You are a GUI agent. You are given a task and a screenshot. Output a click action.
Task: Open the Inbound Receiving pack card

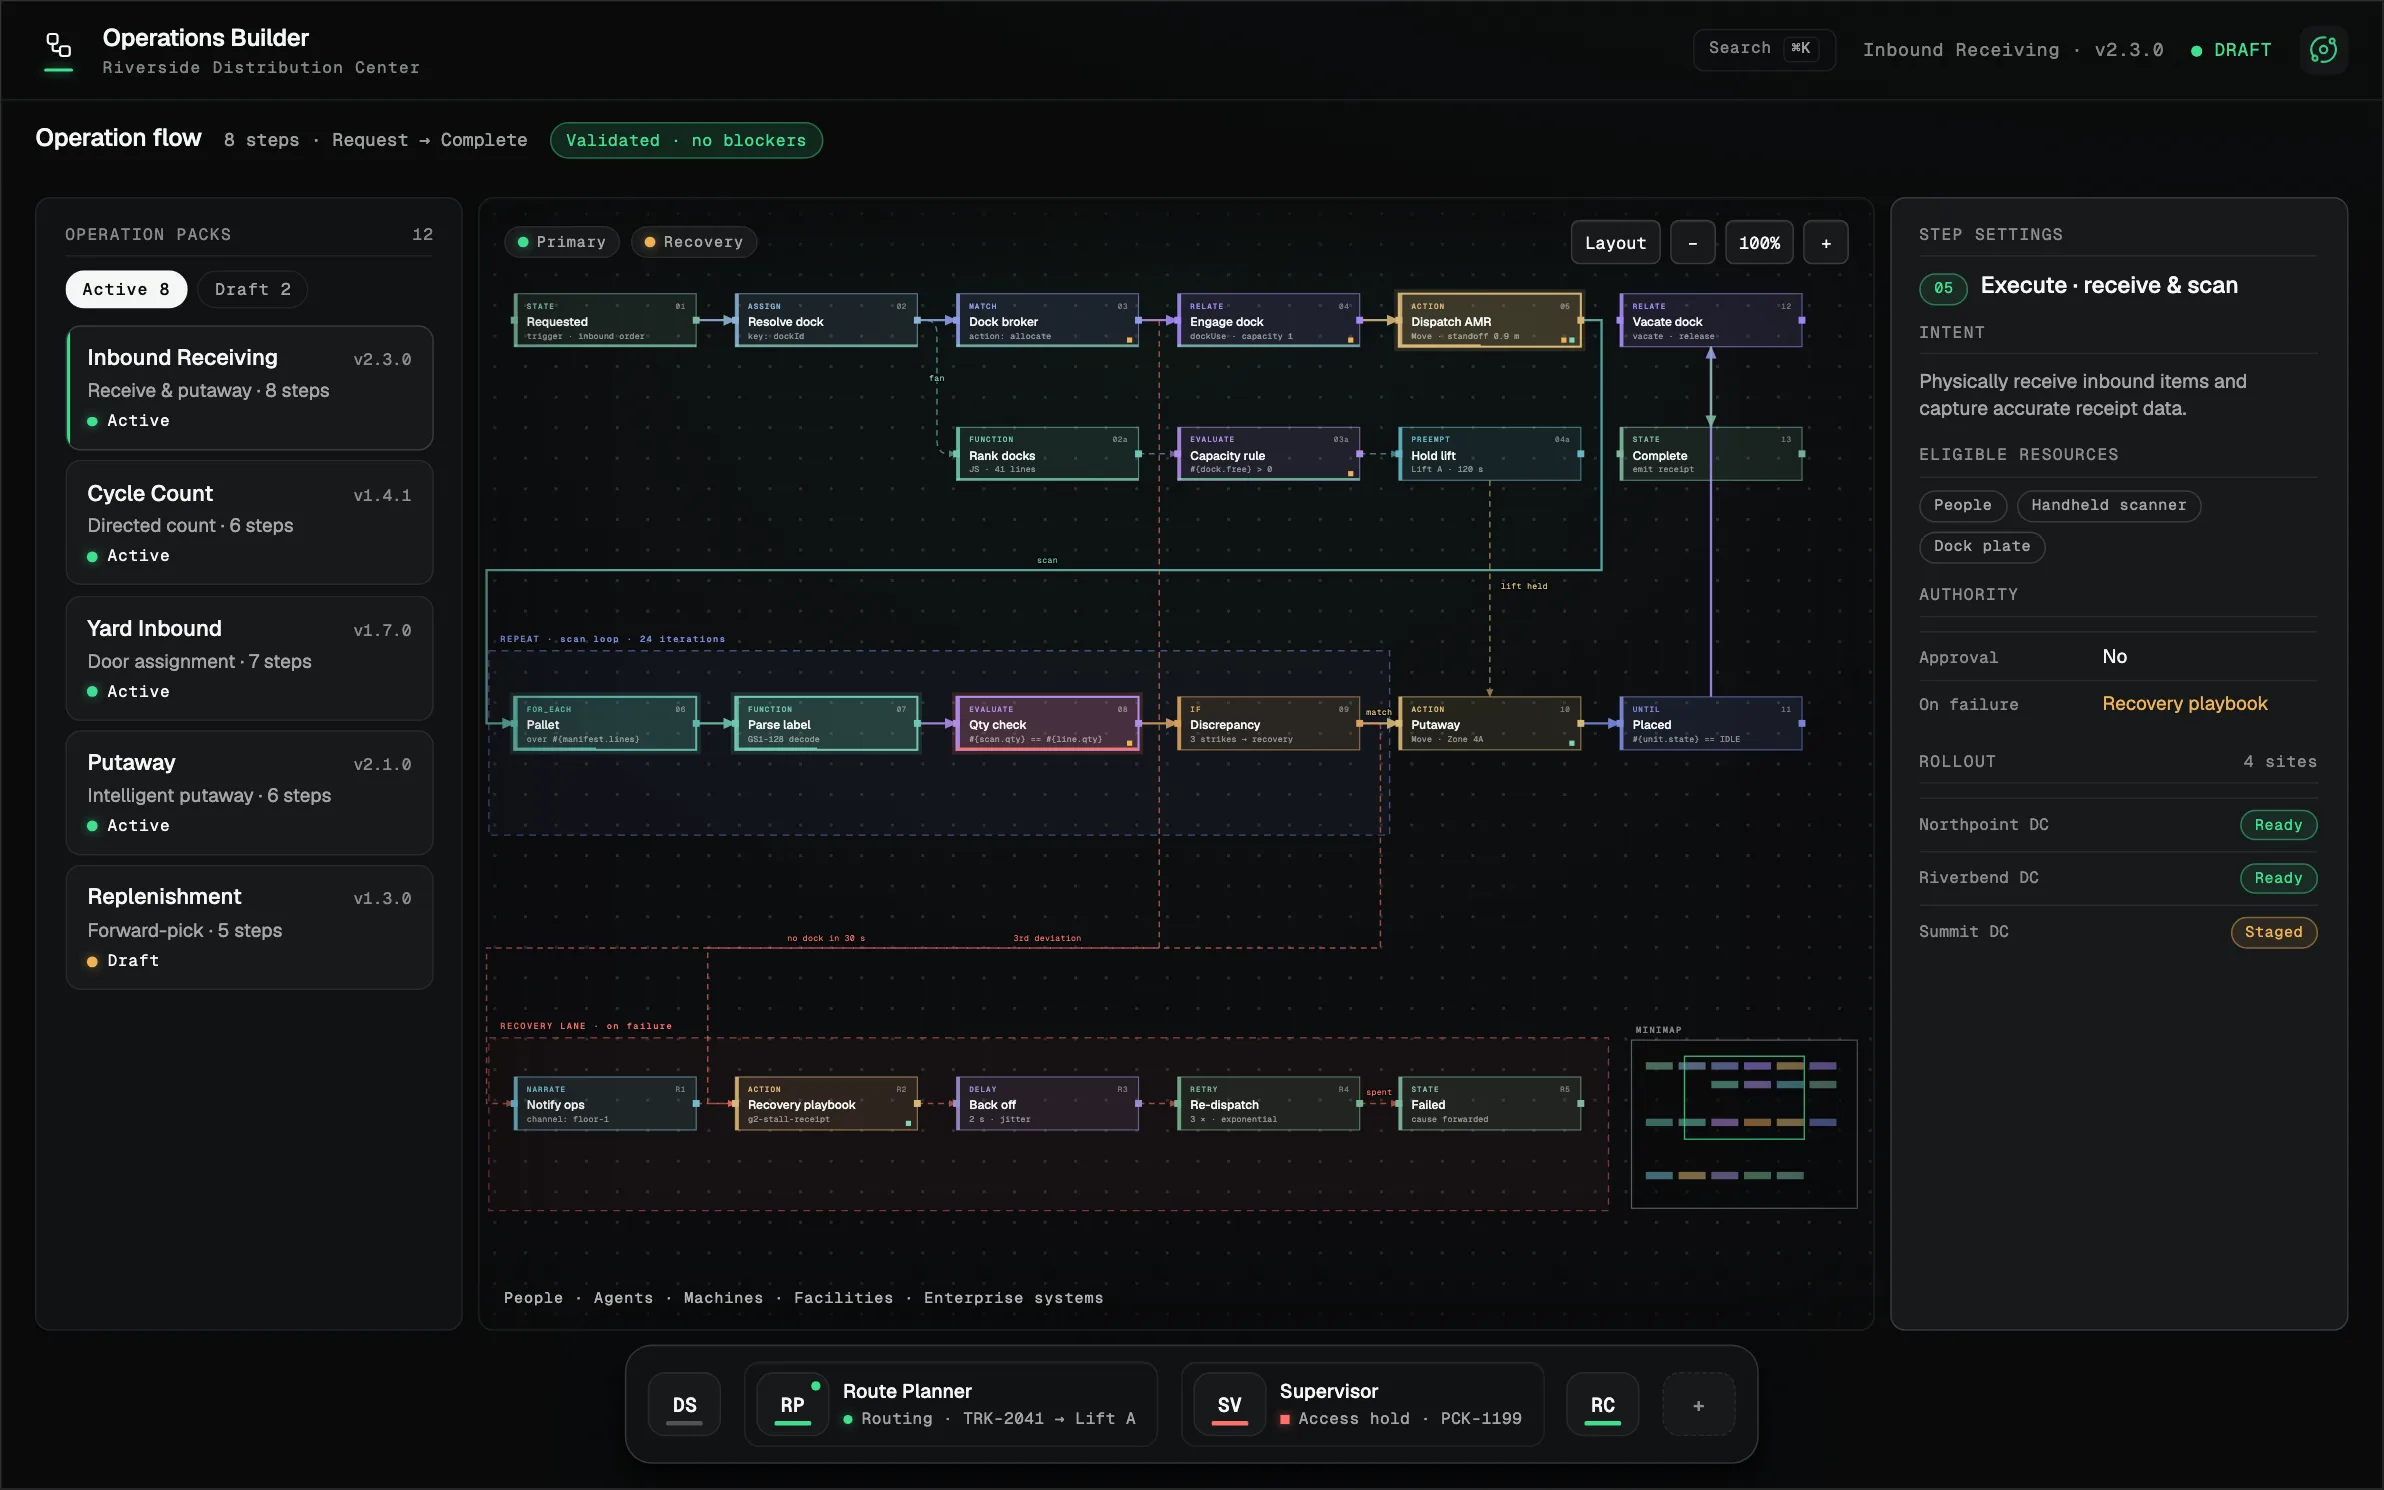[x=249, y=388]
